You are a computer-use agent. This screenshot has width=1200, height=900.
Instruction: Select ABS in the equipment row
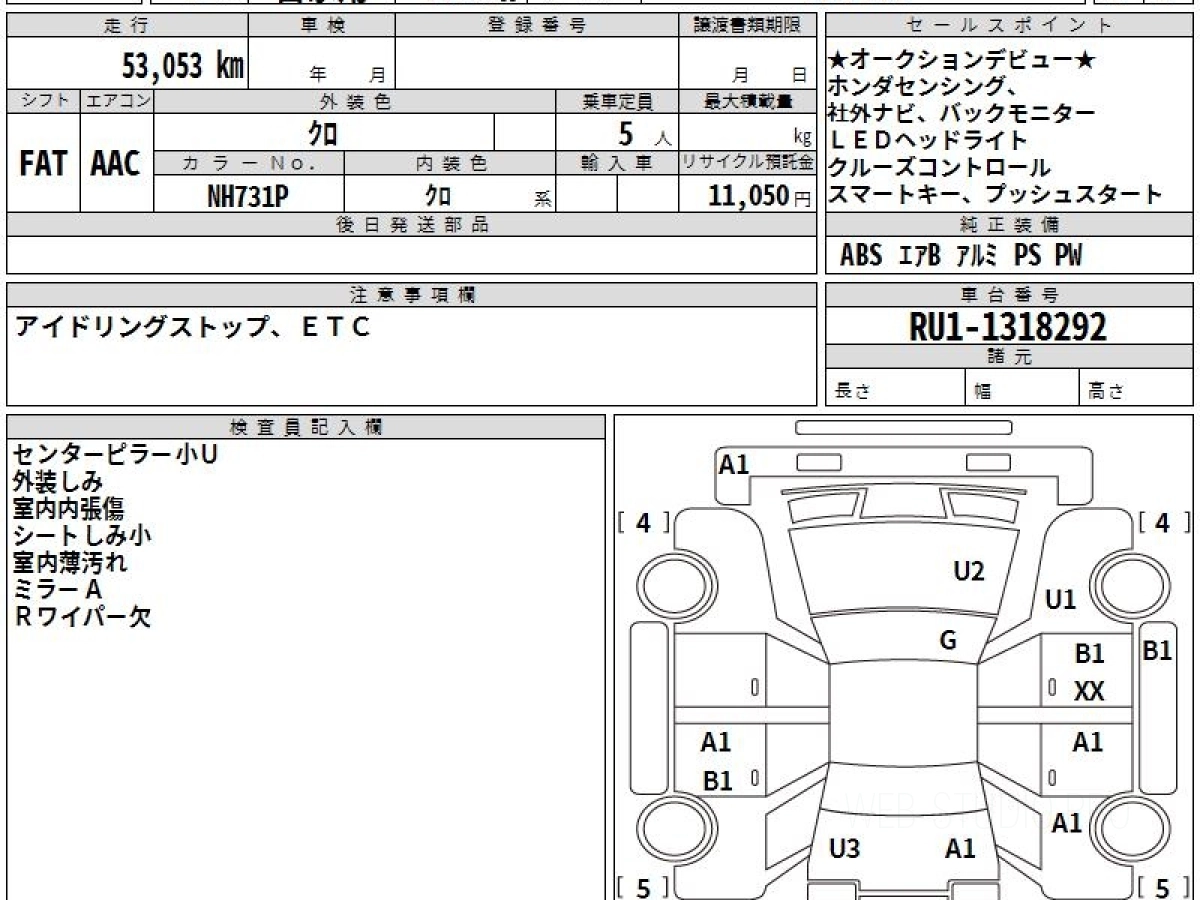(x=861, y=256)
